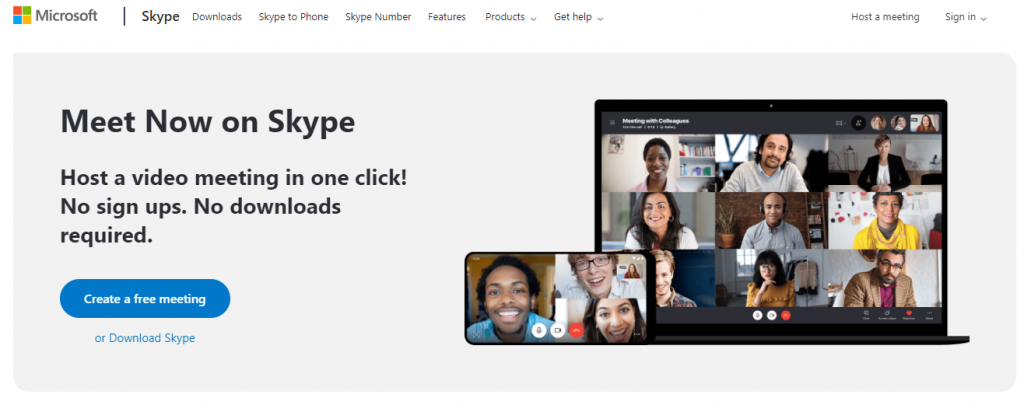Screen dimensions: 1024x419
Task: Click Create a free meeting button
Action: (145, 299)
